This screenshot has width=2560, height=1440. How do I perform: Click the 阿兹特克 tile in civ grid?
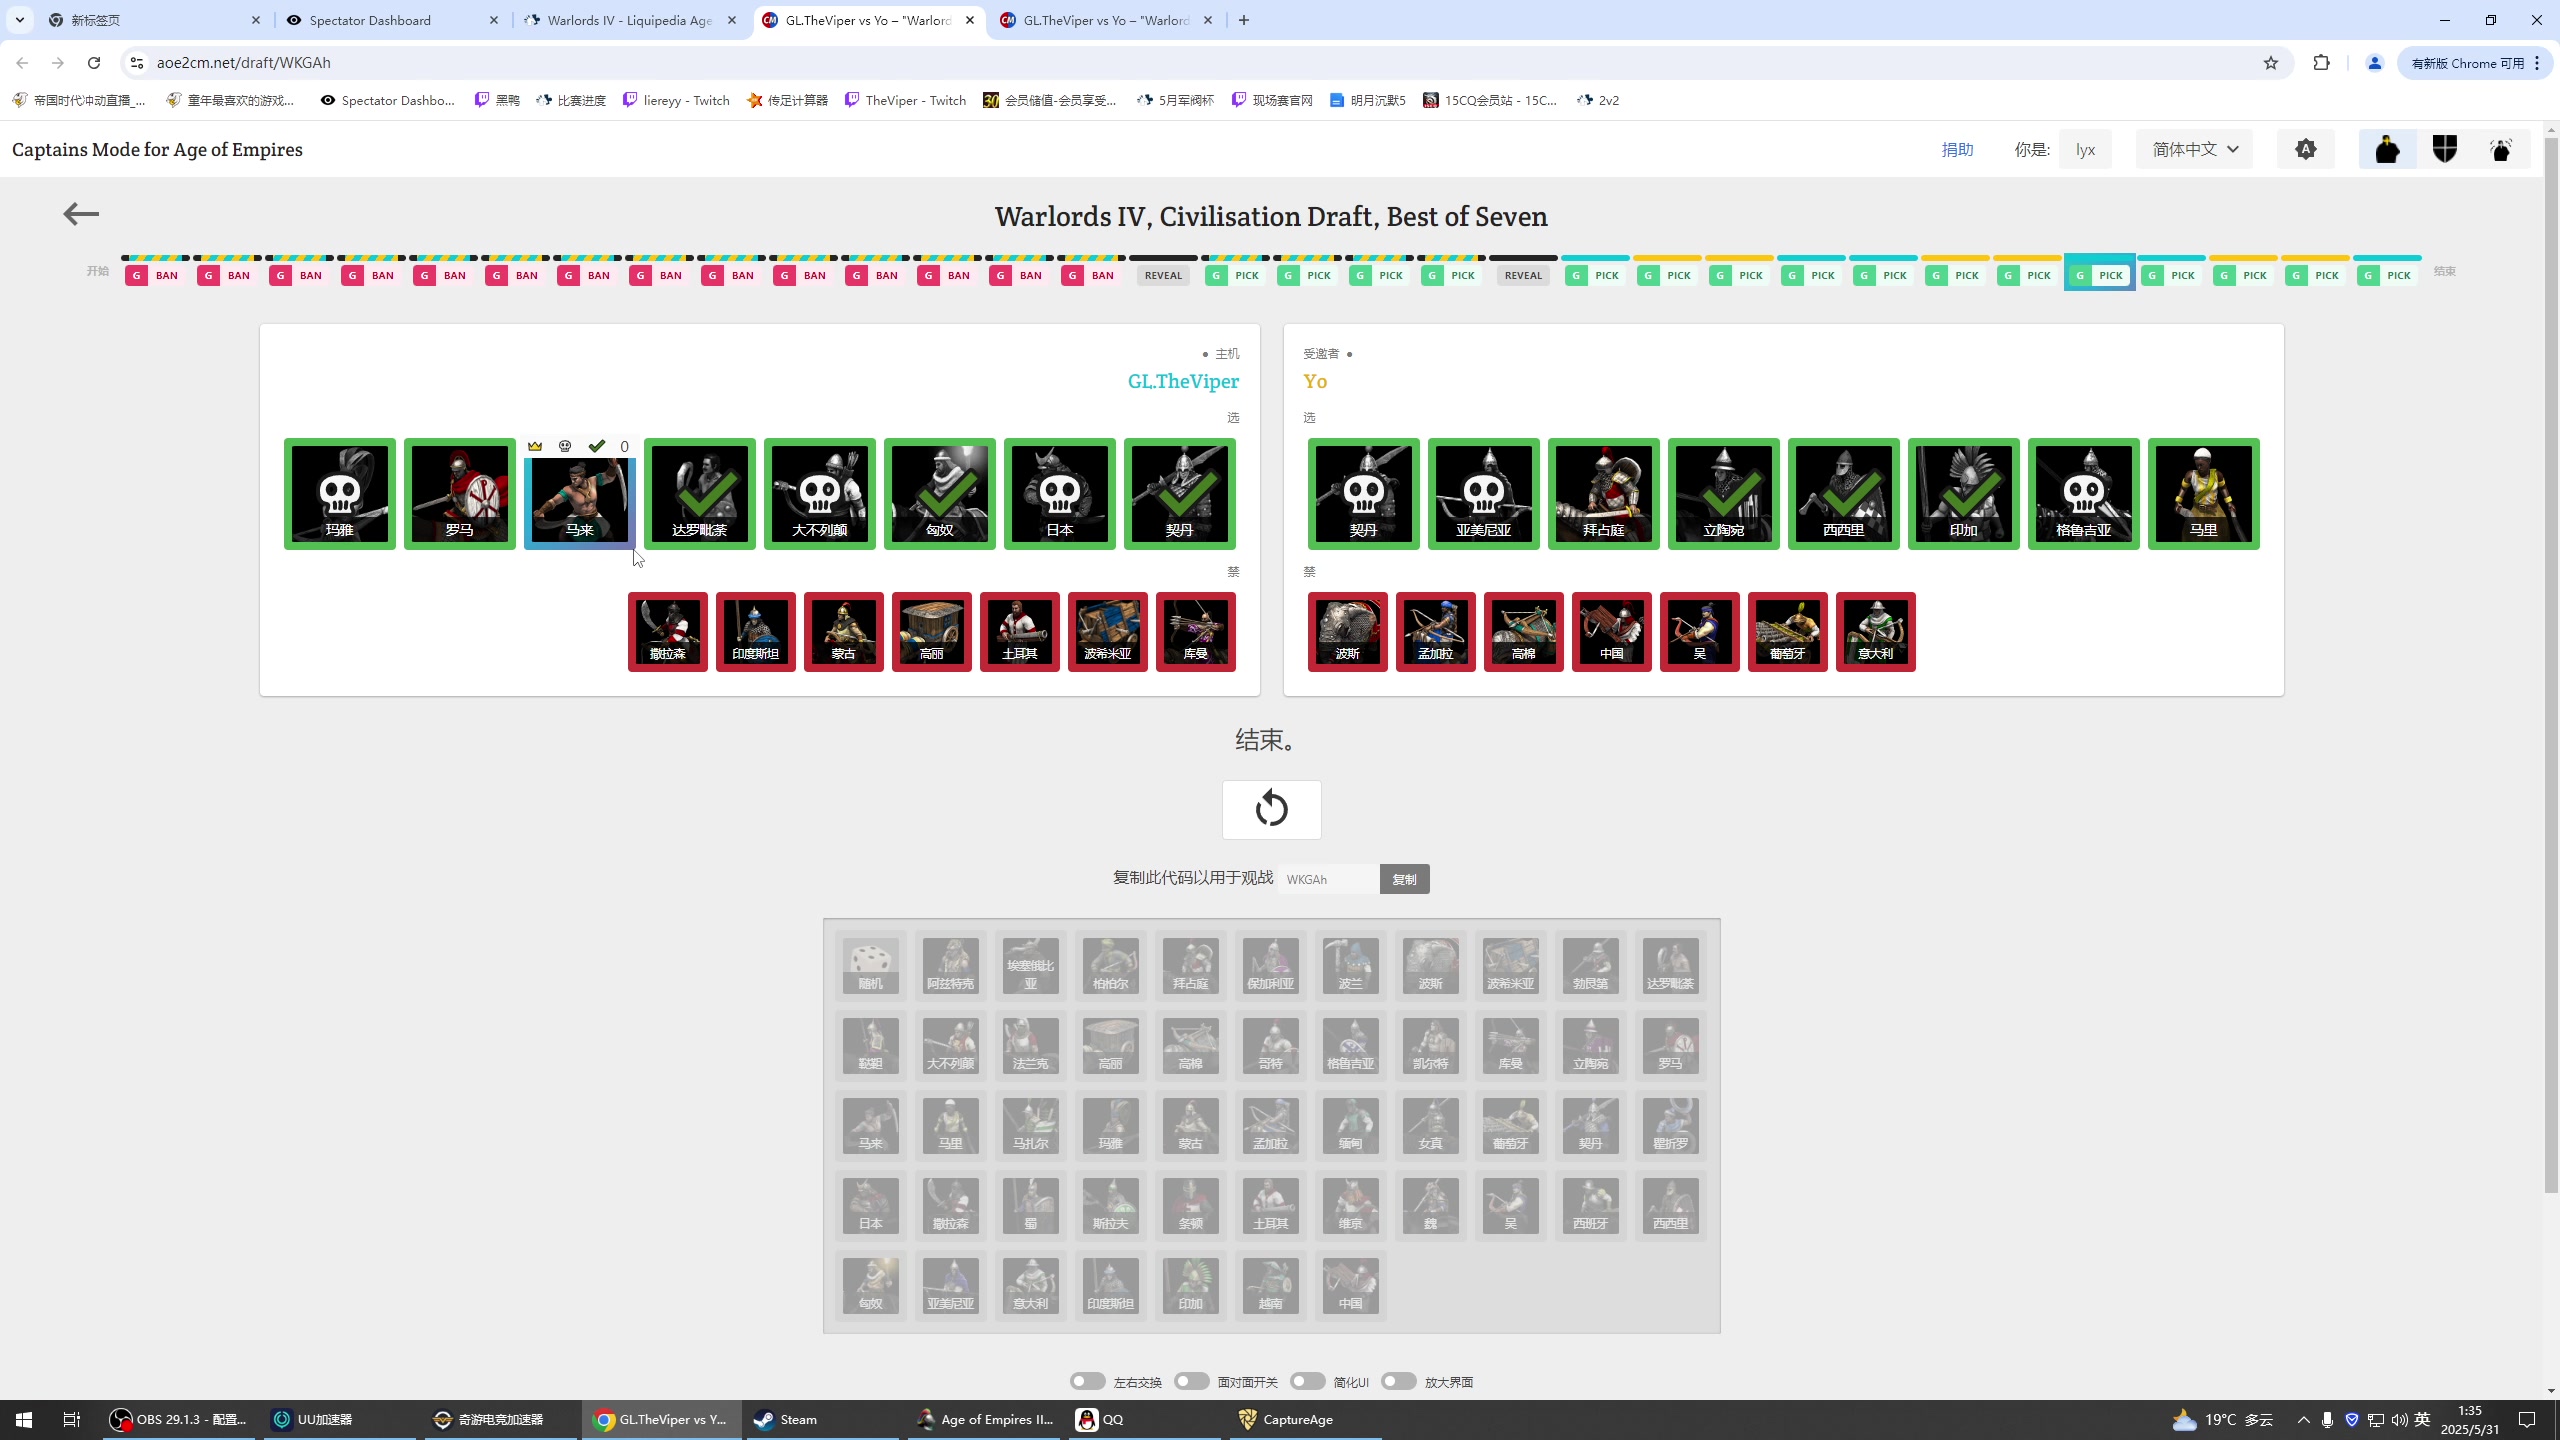point(951,966)
